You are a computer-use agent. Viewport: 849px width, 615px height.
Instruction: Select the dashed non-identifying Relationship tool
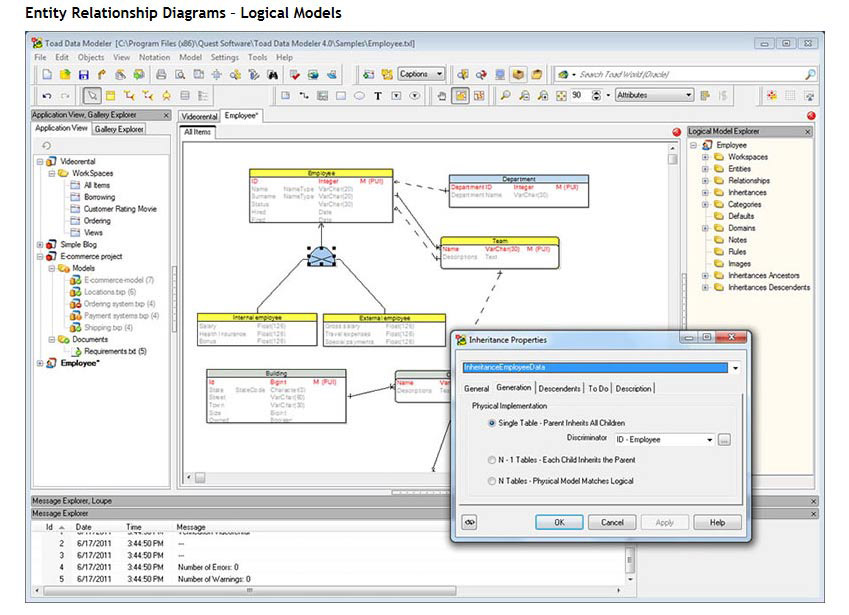[x=147, y=96]
